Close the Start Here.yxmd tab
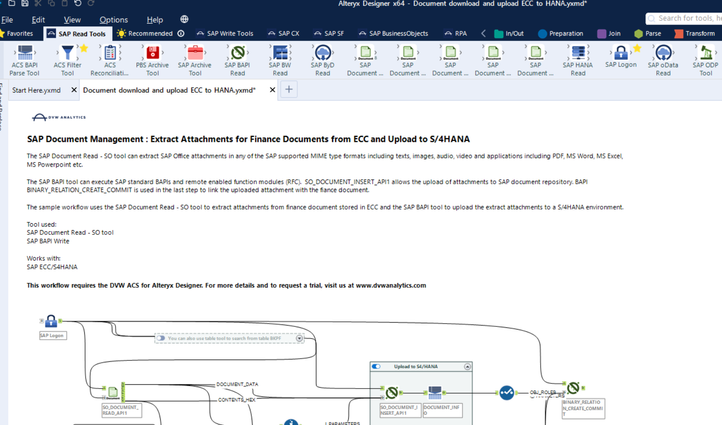 click(x=74, y=90)
